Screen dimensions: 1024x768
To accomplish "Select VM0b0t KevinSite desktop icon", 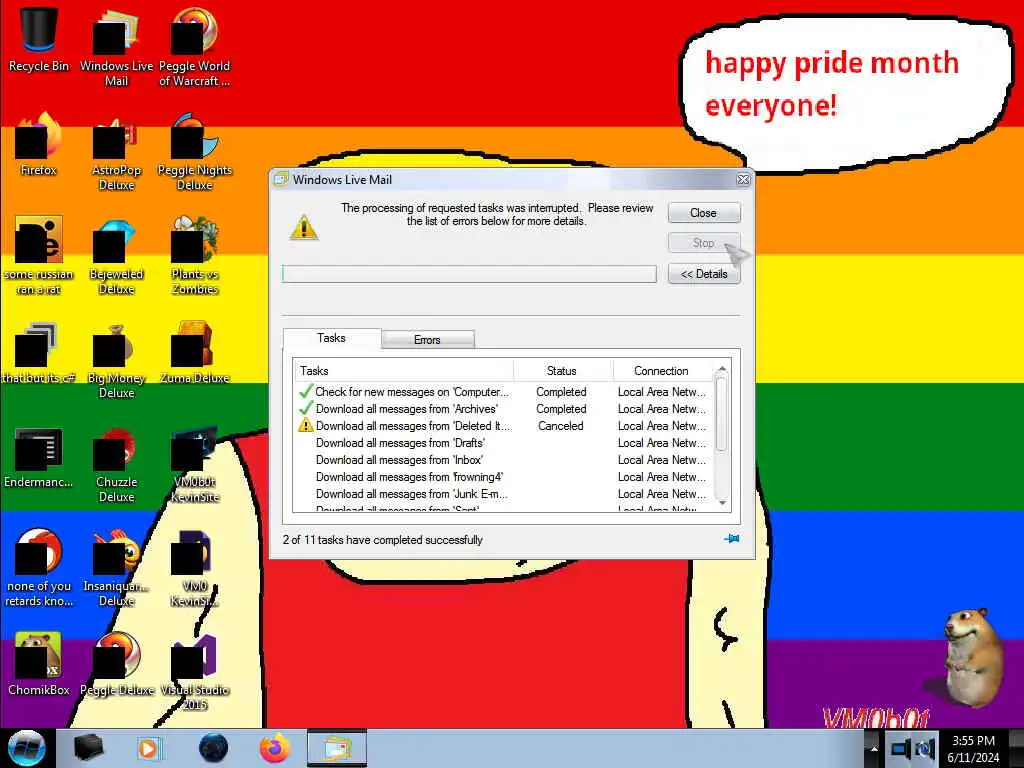I will (194, 464).
